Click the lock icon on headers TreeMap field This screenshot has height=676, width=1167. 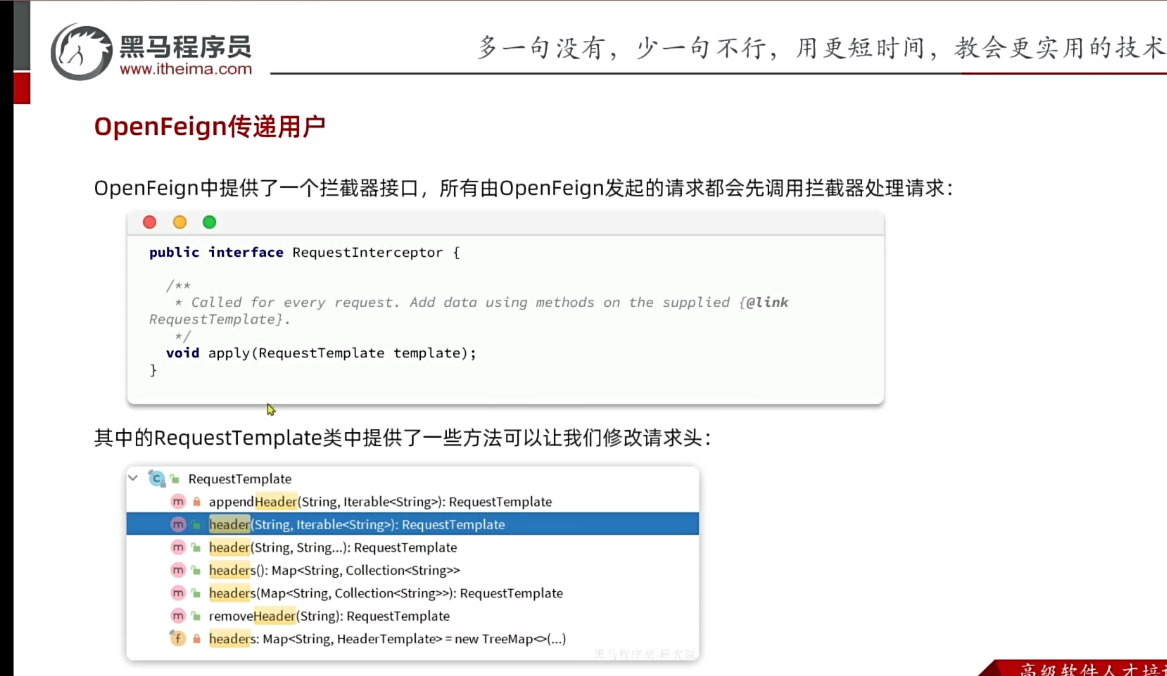tap(197, 639)
